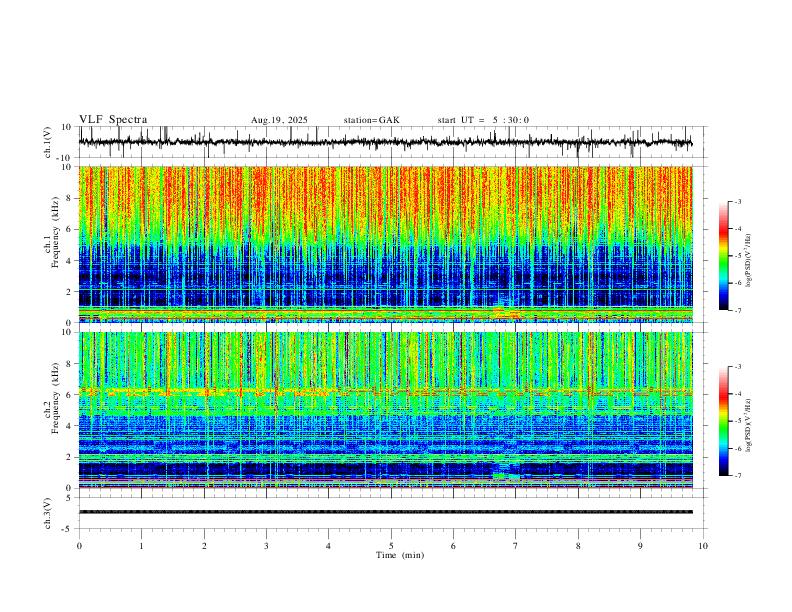The height and width of the screenshot is (612, 792).
Task: Click the ch.2 spectrogram plot
Action: 386,410
